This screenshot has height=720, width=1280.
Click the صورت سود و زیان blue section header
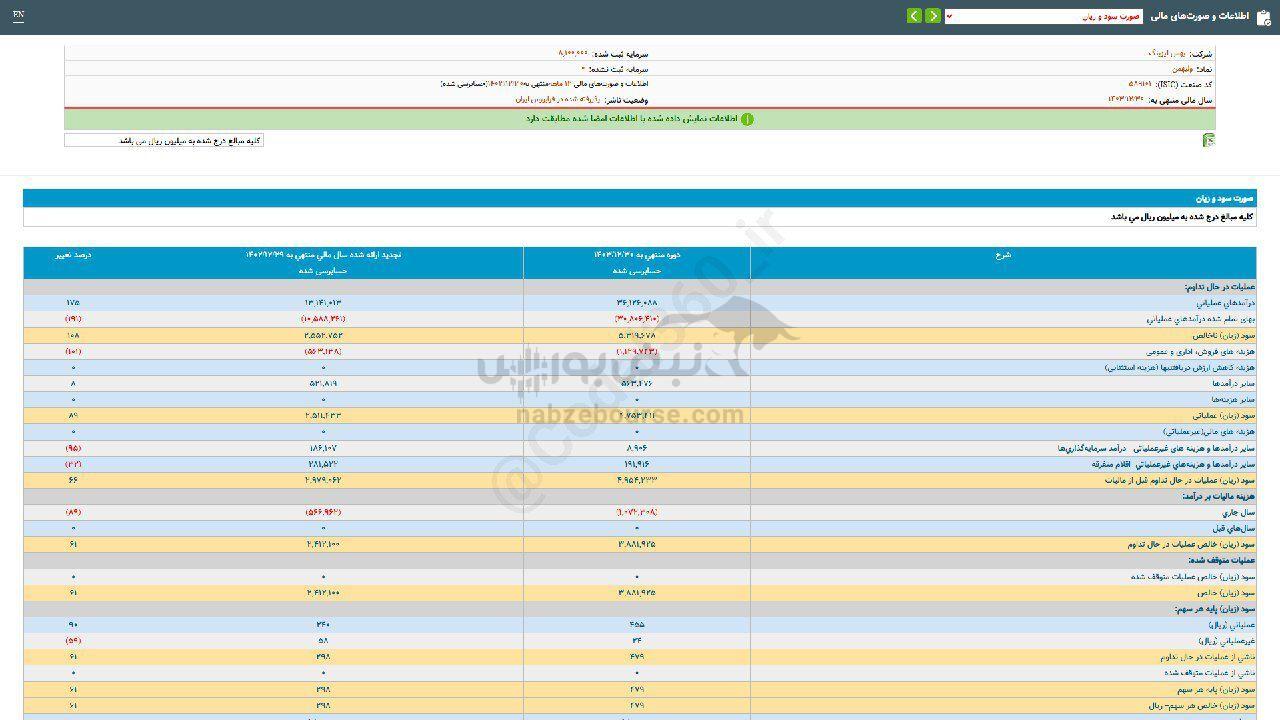640,199
